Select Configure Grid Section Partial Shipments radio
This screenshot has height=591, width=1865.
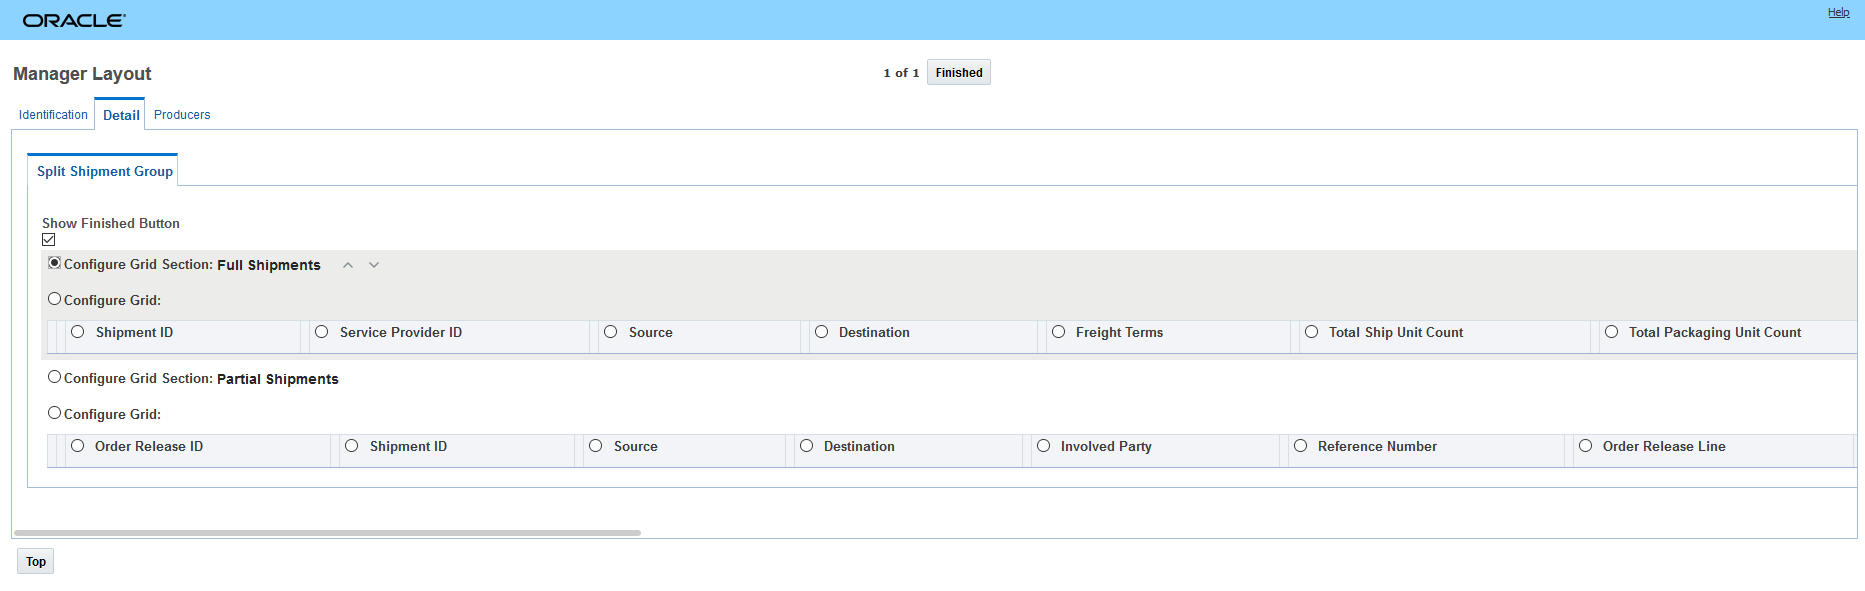(x=55, y=377)
